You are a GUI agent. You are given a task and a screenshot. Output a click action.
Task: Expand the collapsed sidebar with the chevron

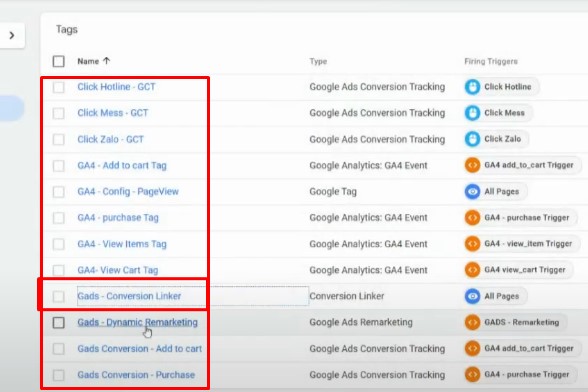(12, 36)
